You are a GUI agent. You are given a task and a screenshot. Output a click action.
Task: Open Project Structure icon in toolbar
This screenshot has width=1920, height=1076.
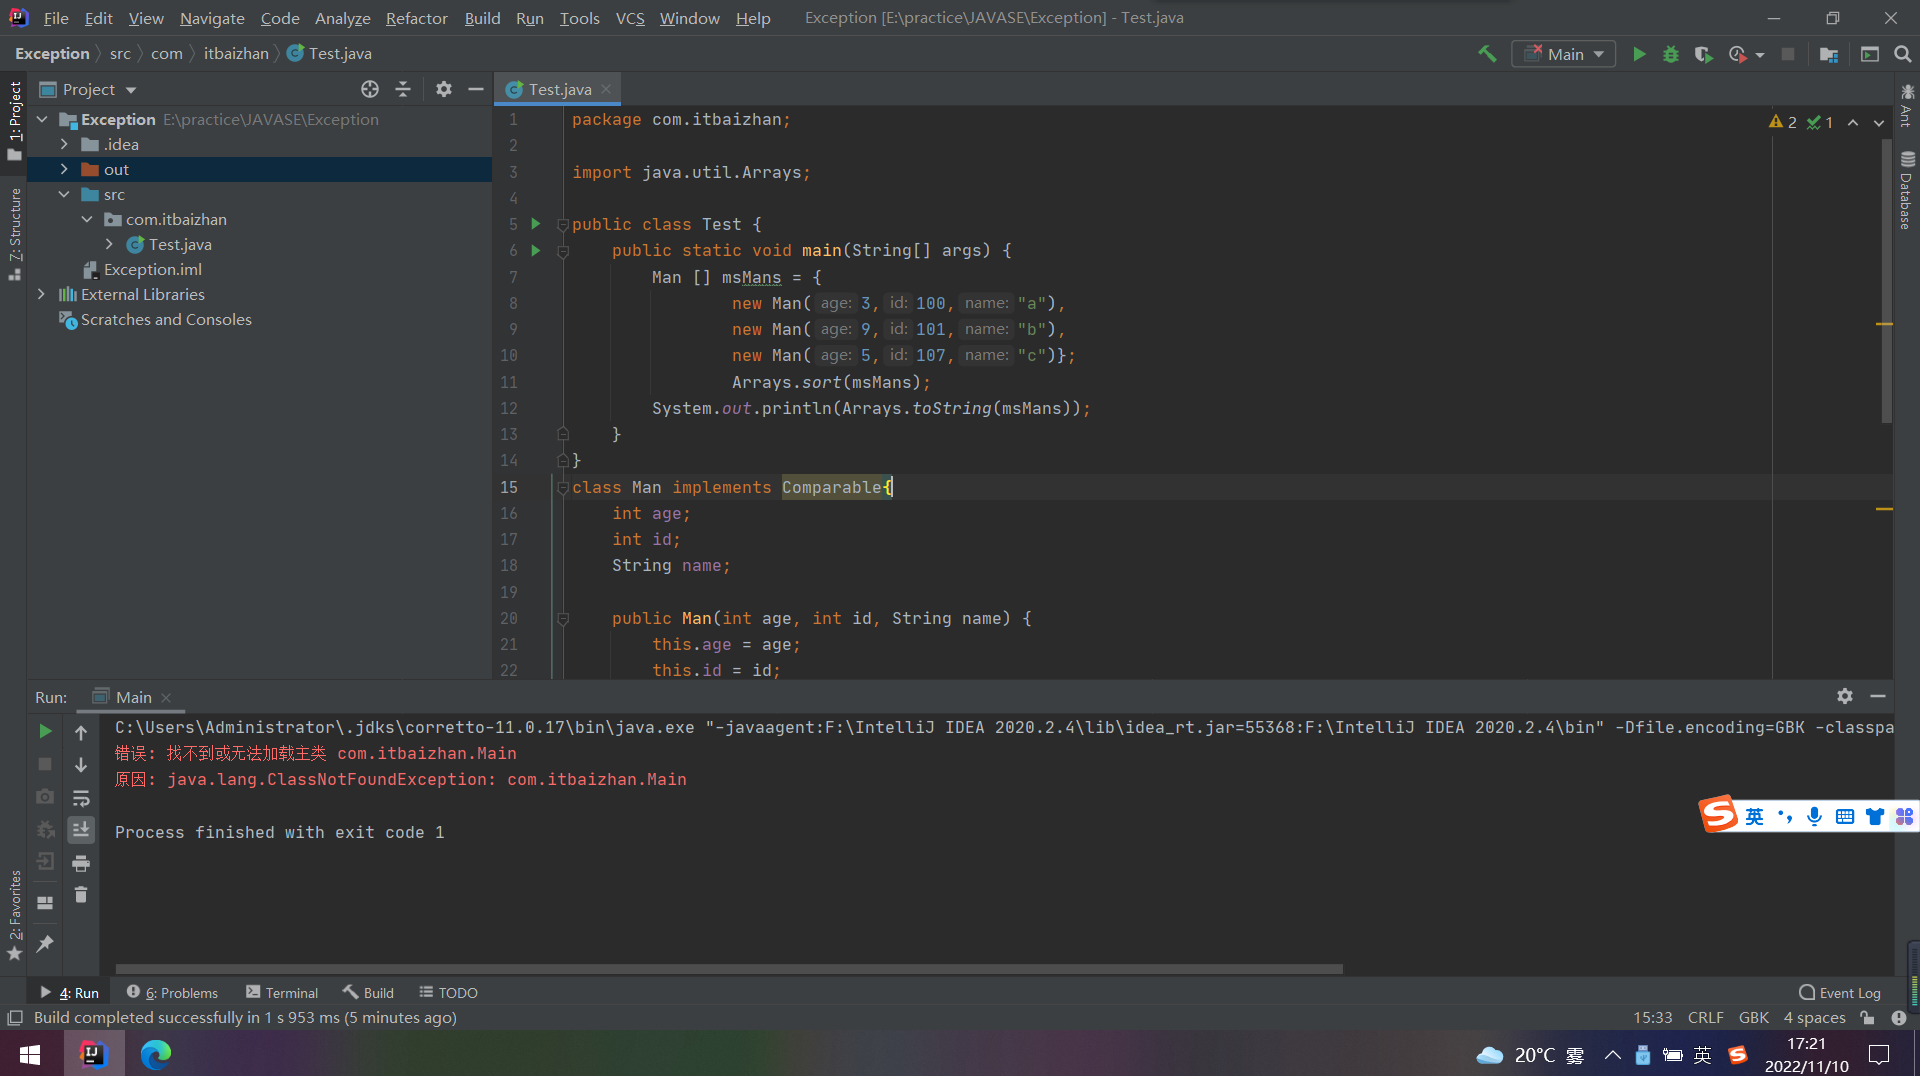[1829, 54]
